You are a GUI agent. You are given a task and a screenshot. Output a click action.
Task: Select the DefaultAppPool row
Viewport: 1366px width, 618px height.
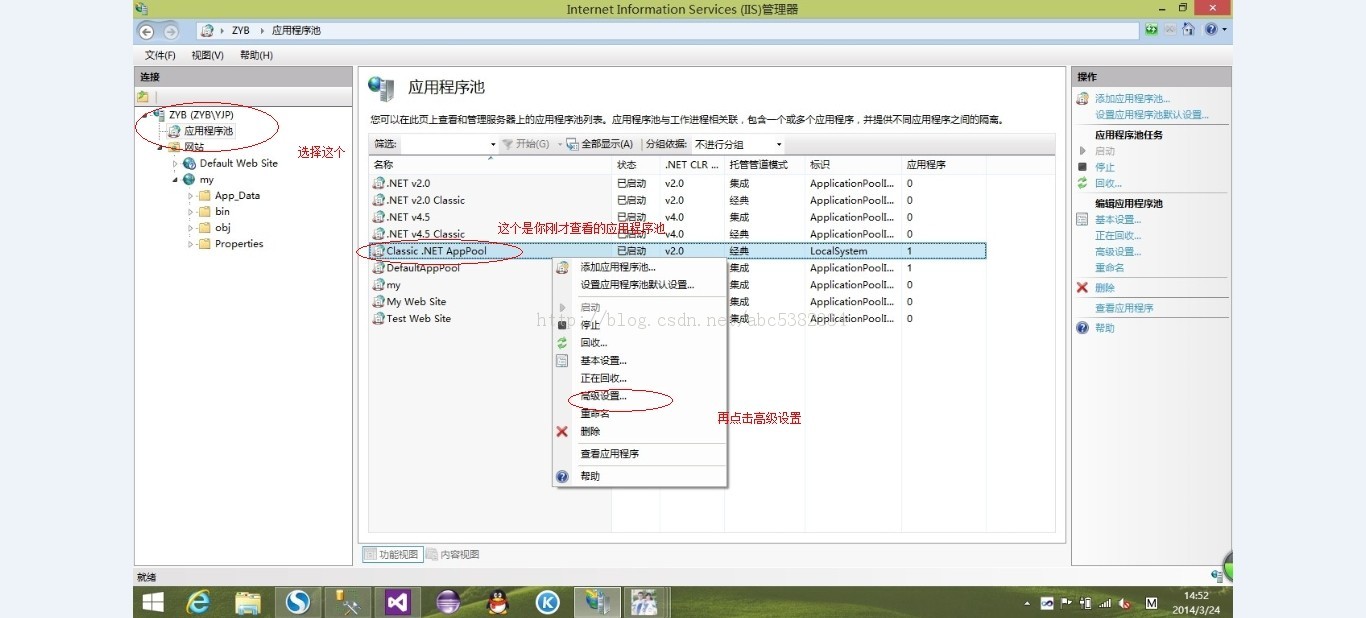423,268
